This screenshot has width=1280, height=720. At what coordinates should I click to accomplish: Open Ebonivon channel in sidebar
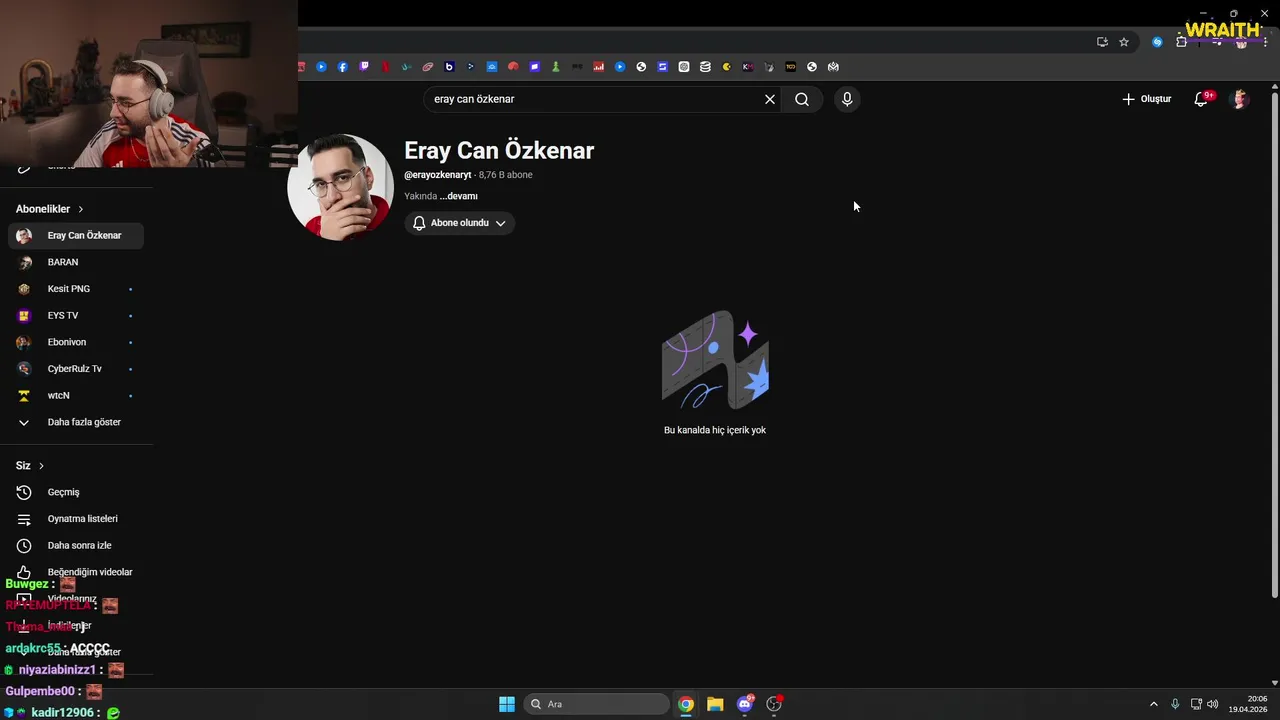coord(76,342)
